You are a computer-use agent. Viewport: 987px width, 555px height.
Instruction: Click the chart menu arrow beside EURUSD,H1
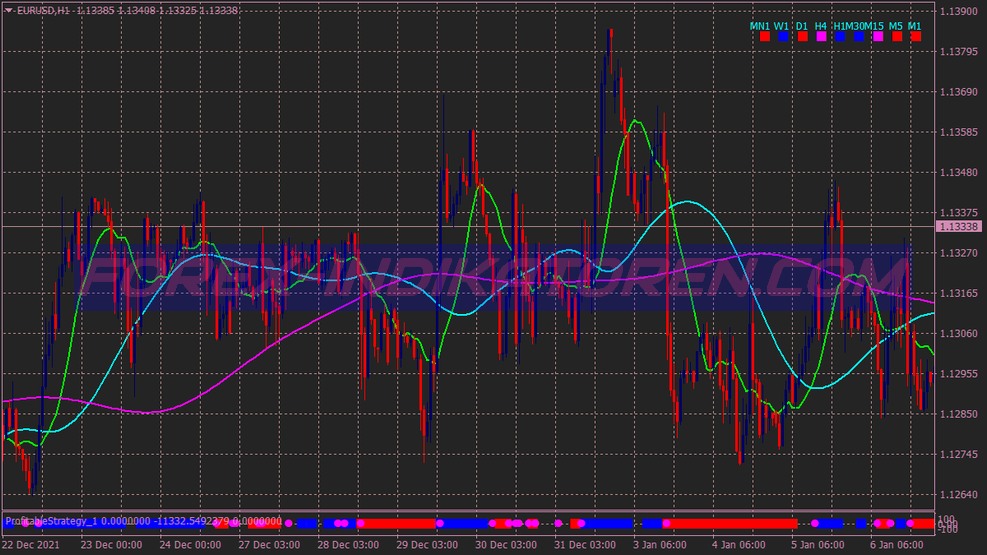[9, 10]
